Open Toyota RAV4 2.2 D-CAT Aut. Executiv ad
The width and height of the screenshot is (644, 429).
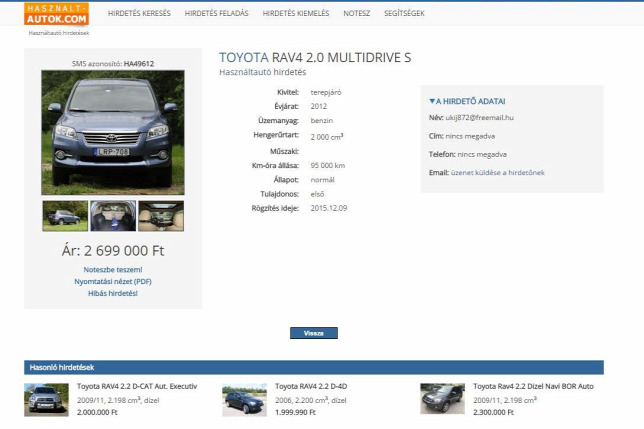click(x=137, y=386)
